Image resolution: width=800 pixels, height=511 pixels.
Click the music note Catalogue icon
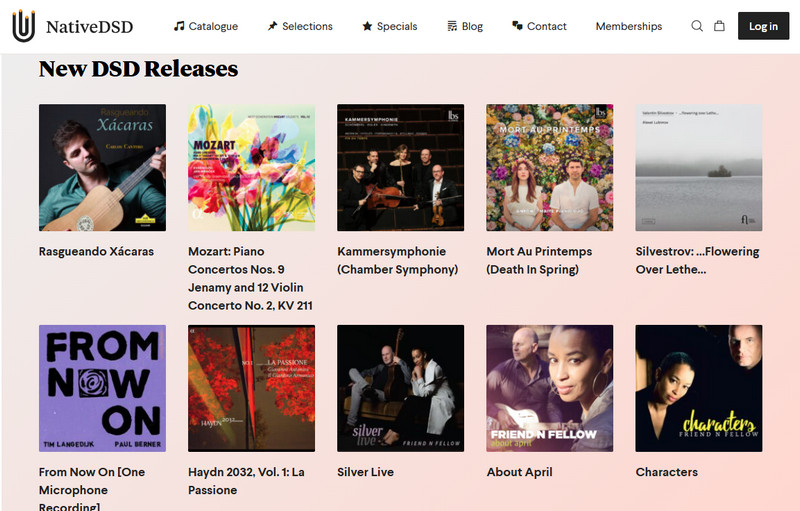pos(179,26)
